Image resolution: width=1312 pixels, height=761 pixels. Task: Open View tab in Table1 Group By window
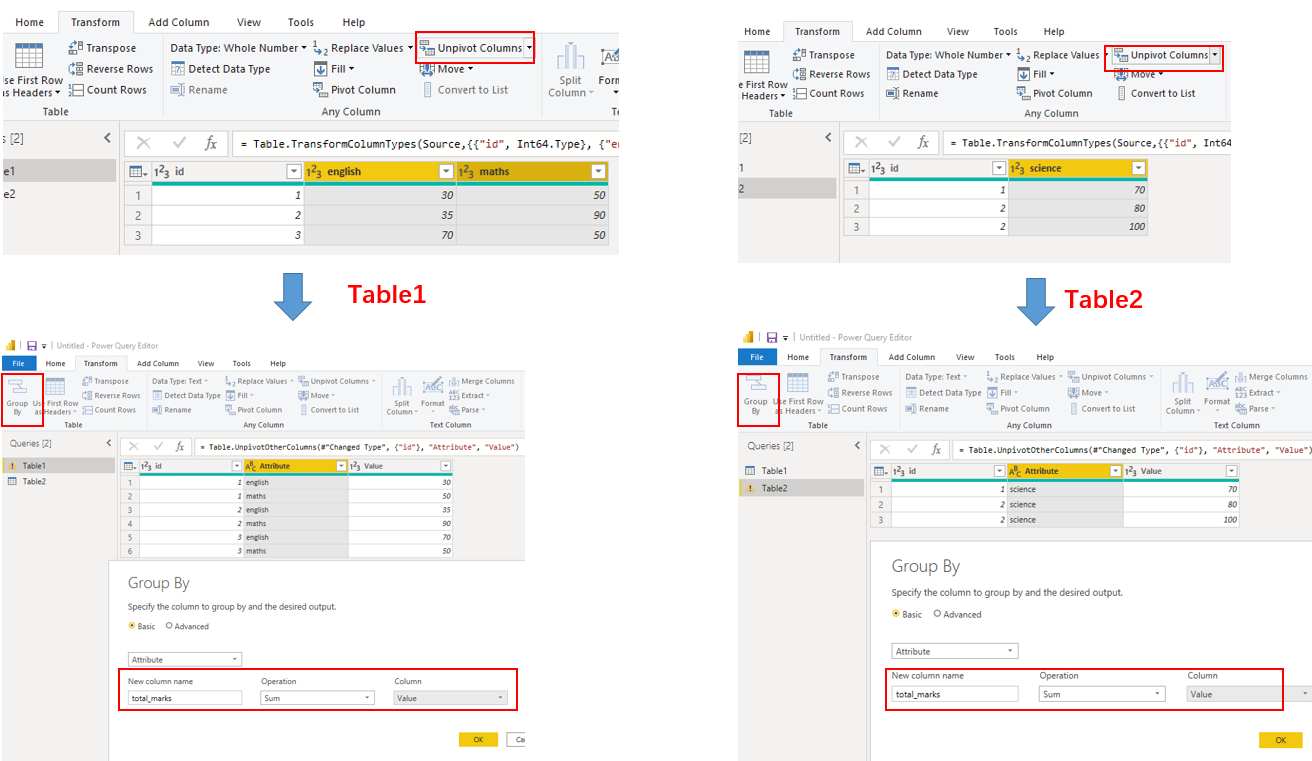206,364
